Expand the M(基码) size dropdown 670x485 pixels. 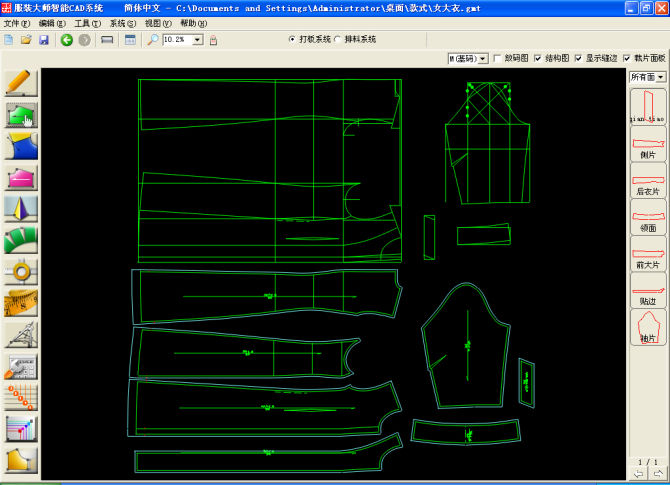pos(483,59)
